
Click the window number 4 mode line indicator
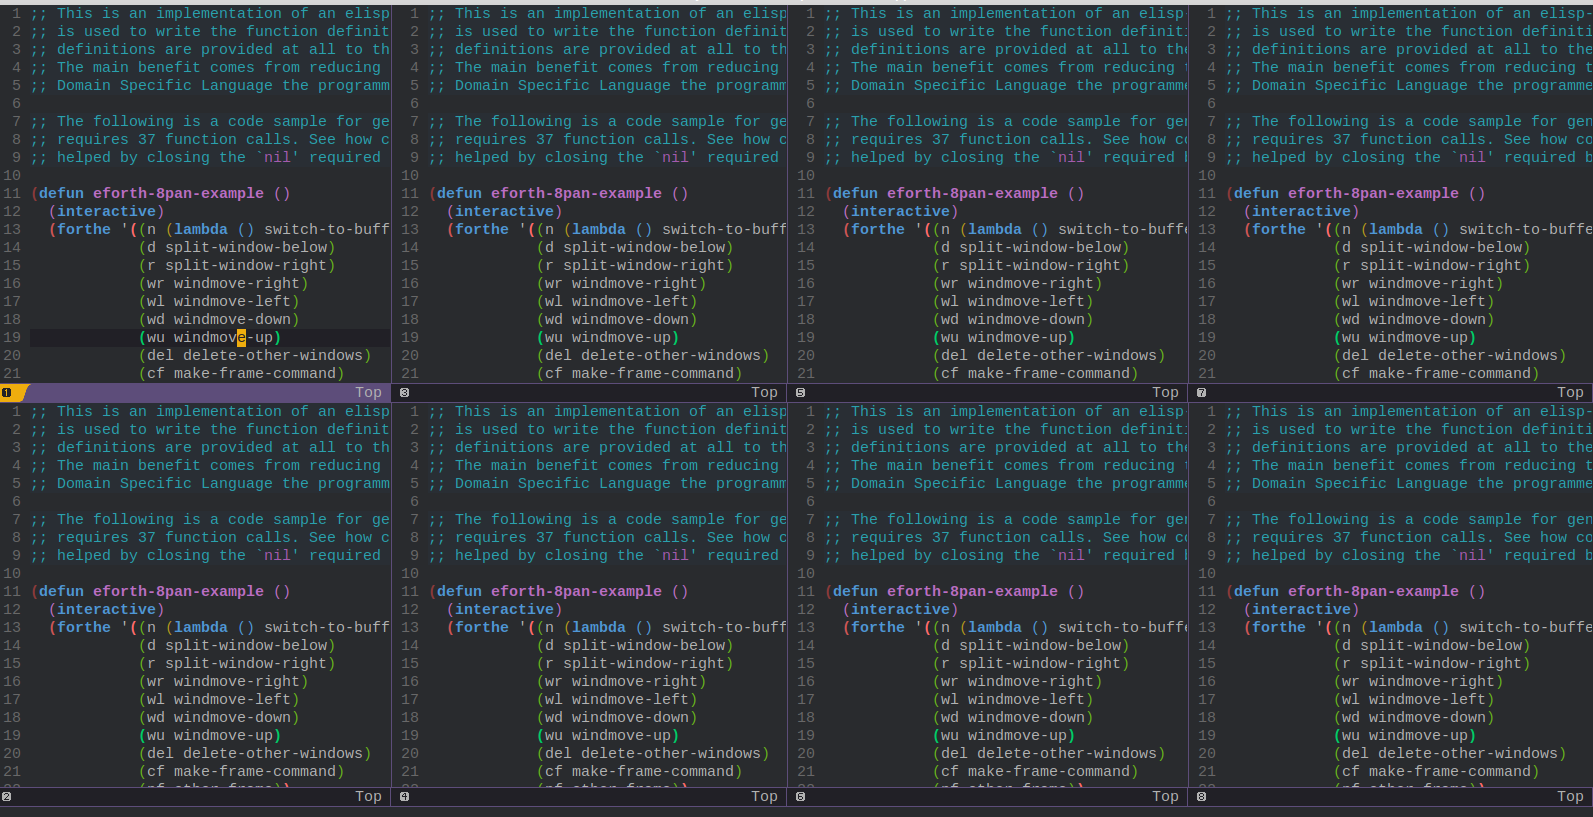click(404, 797)
